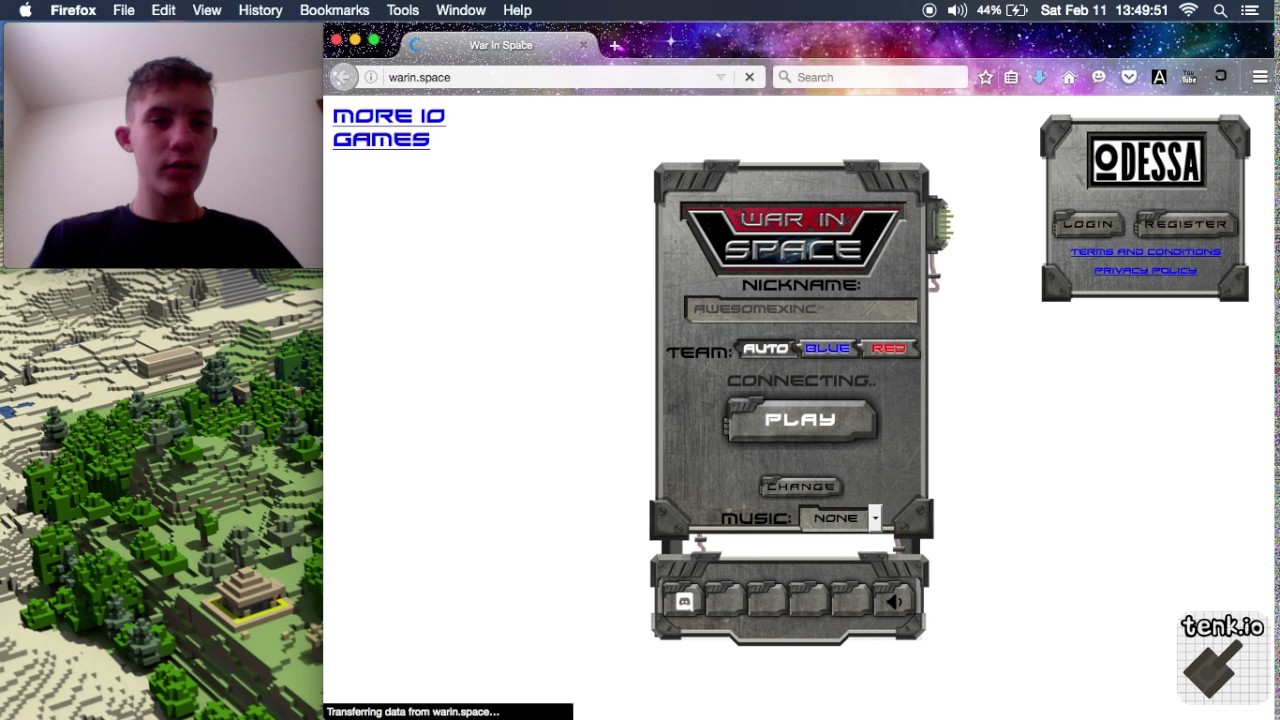The image size is (1280, 720).
Task: Click the Login button in Odessa panel
Action: tap(1088, 224)
